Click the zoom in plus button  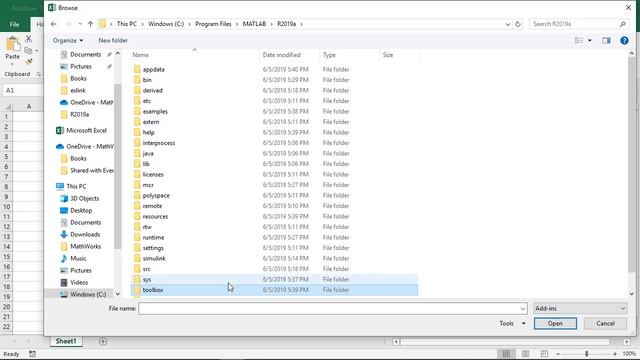point(615,353)
